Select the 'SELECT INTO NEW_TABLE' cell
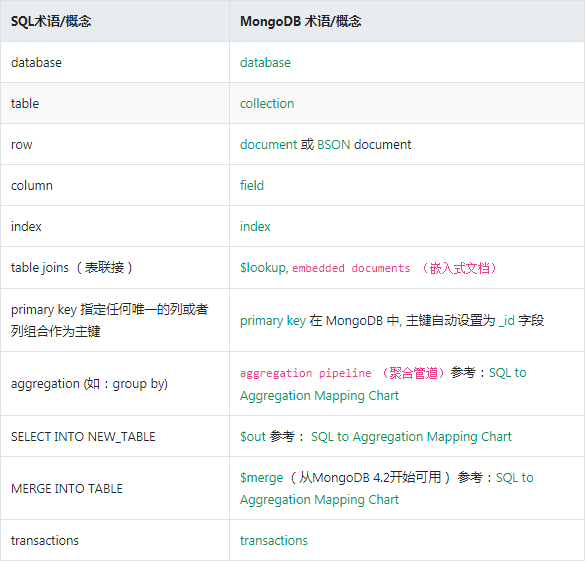This screenshot has width=586, height=562. [x=115, y=436]
